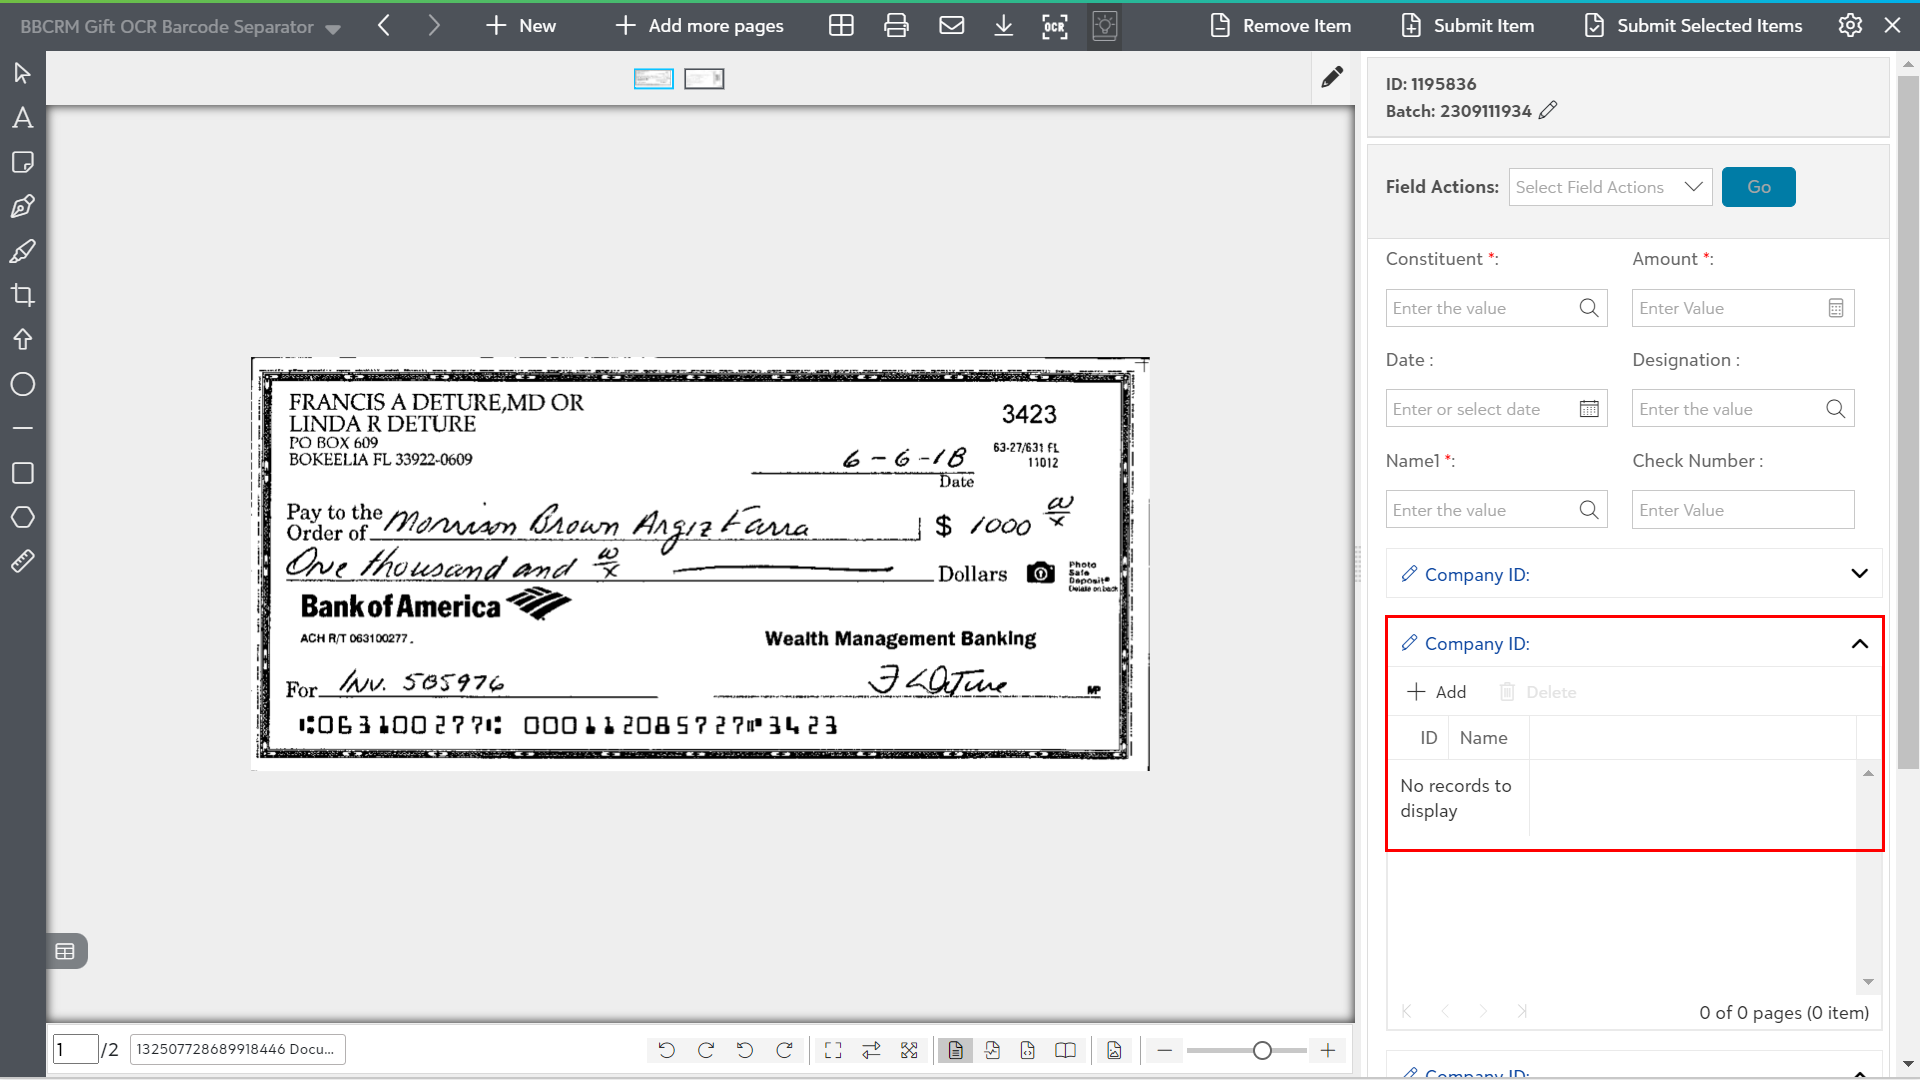Choose the ellipse shape tool

(x=23, y=384)
